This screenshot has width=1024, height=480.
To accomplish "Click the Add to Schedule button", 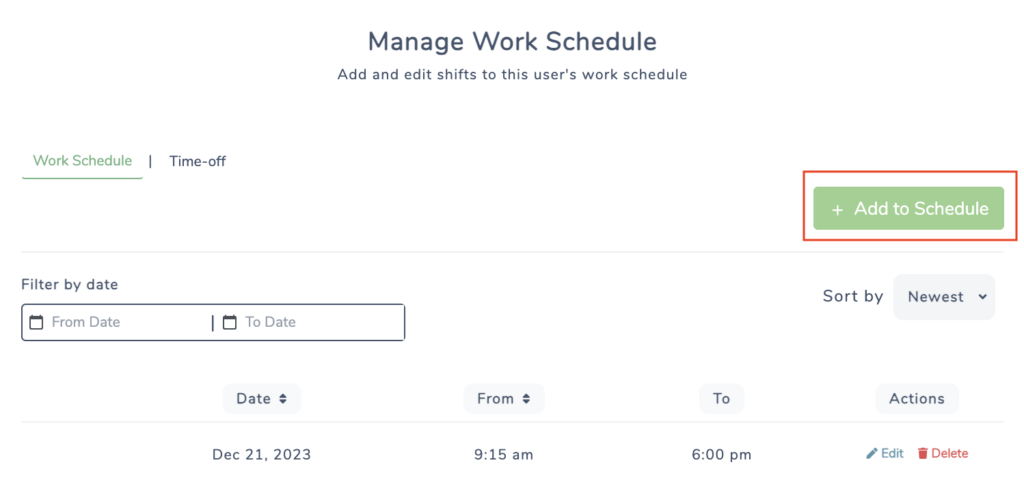I will [908, 208].
